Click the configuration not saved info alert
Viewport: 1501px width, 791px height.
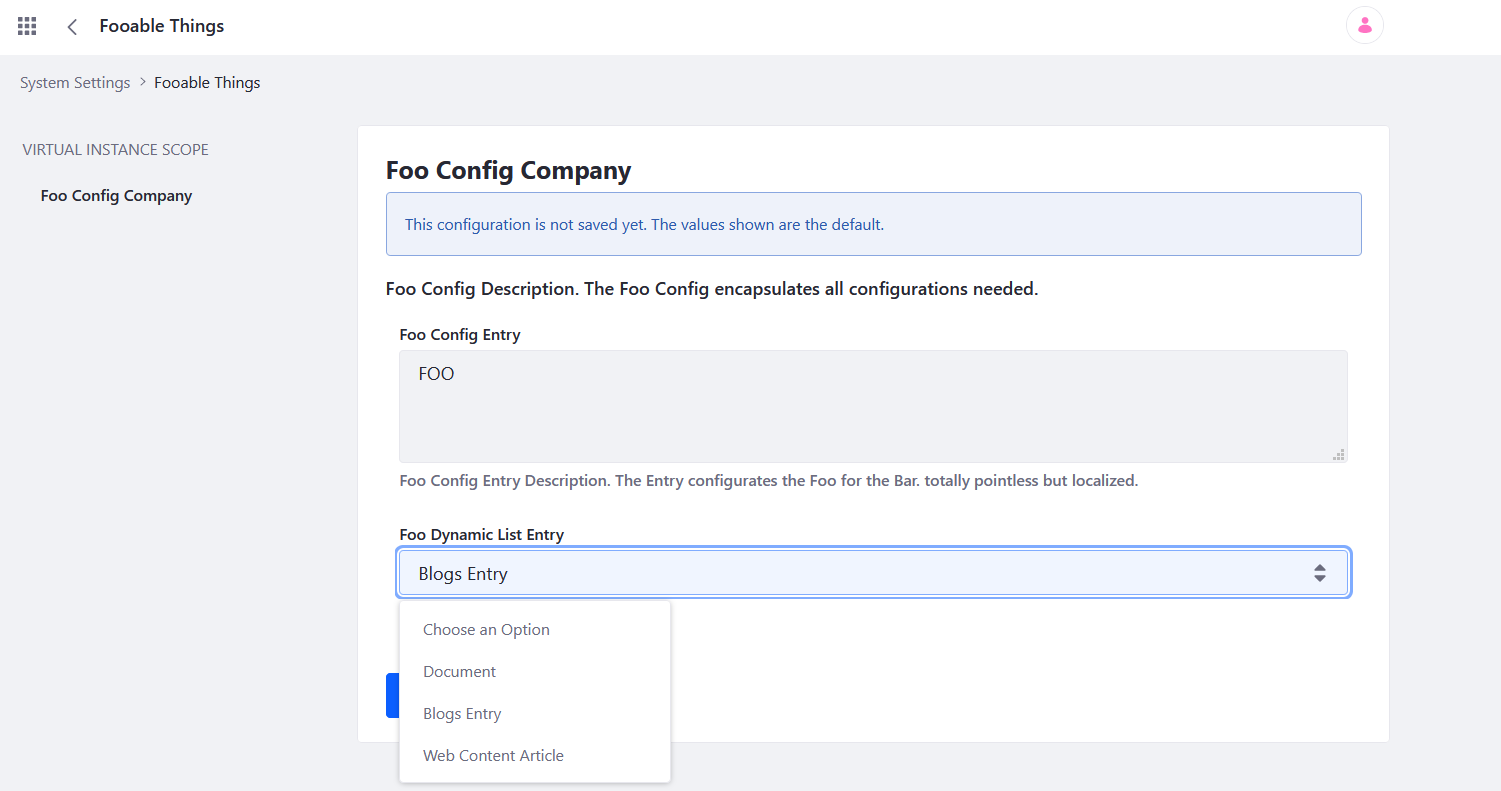click(873, 224)
